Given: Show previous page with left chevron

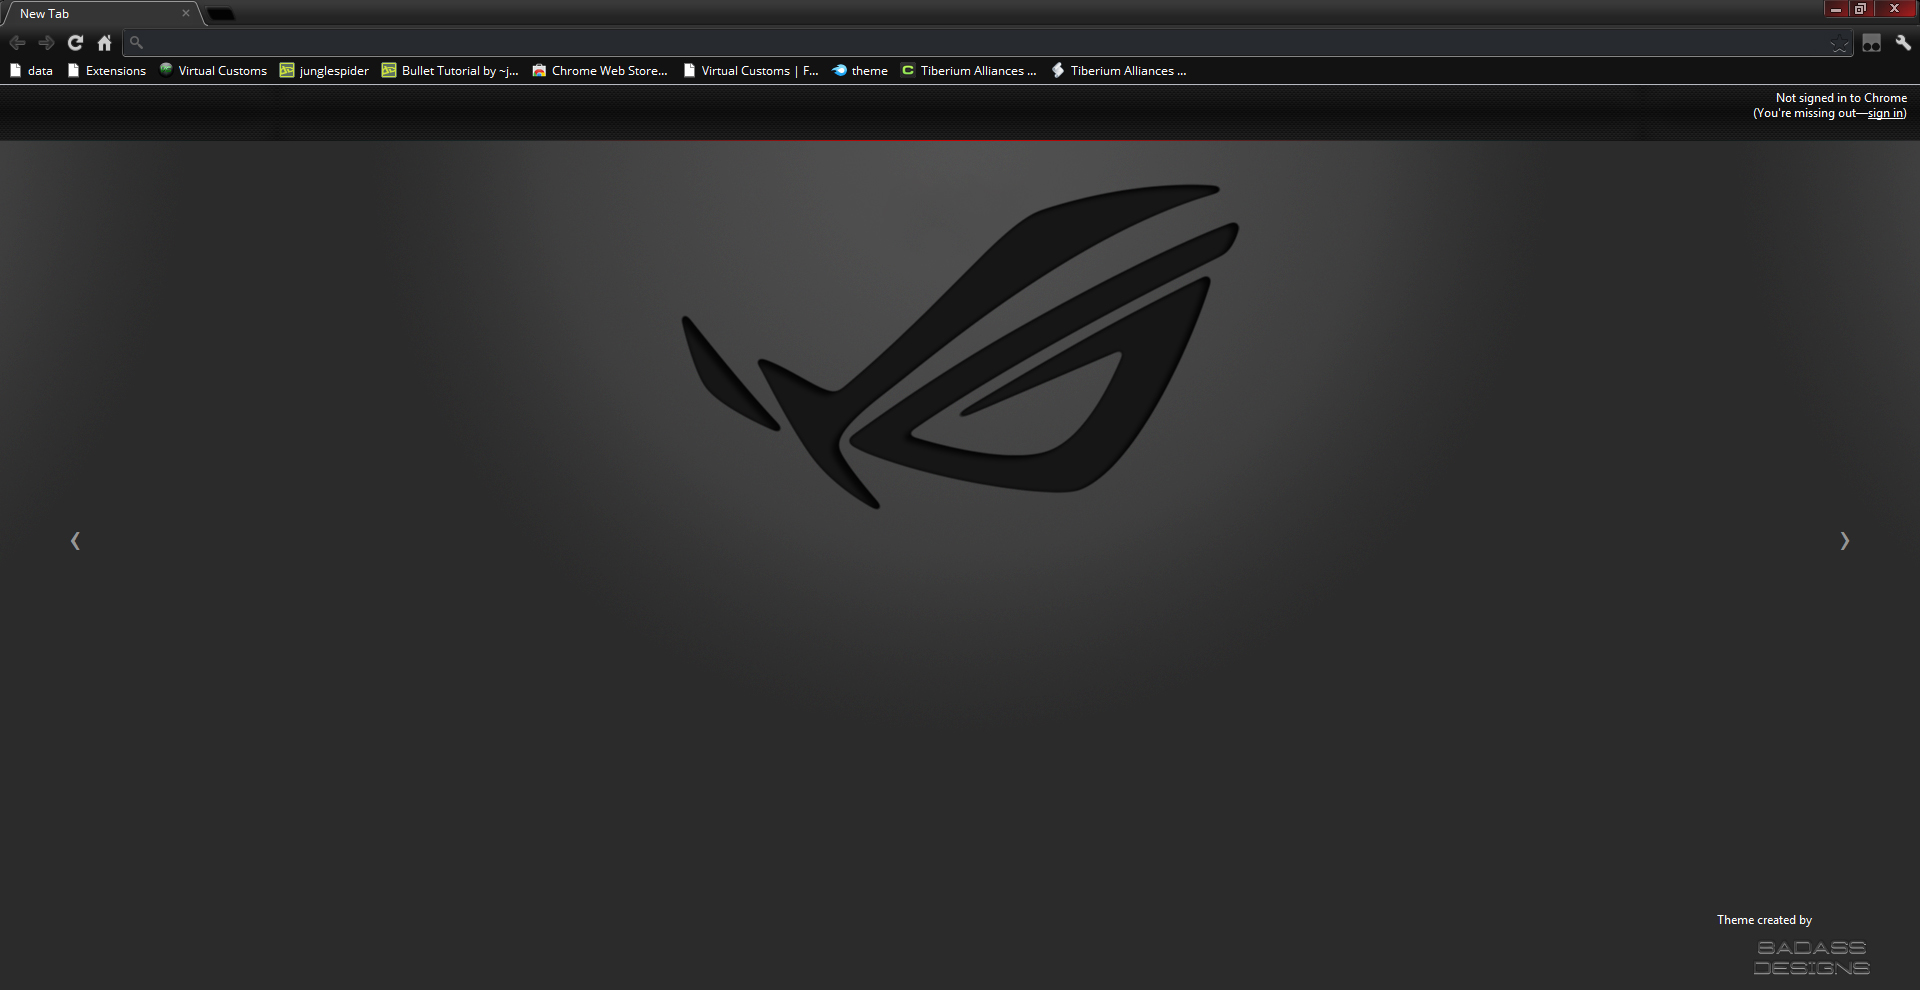Looking at the screenshot, I should click(75, 541).
